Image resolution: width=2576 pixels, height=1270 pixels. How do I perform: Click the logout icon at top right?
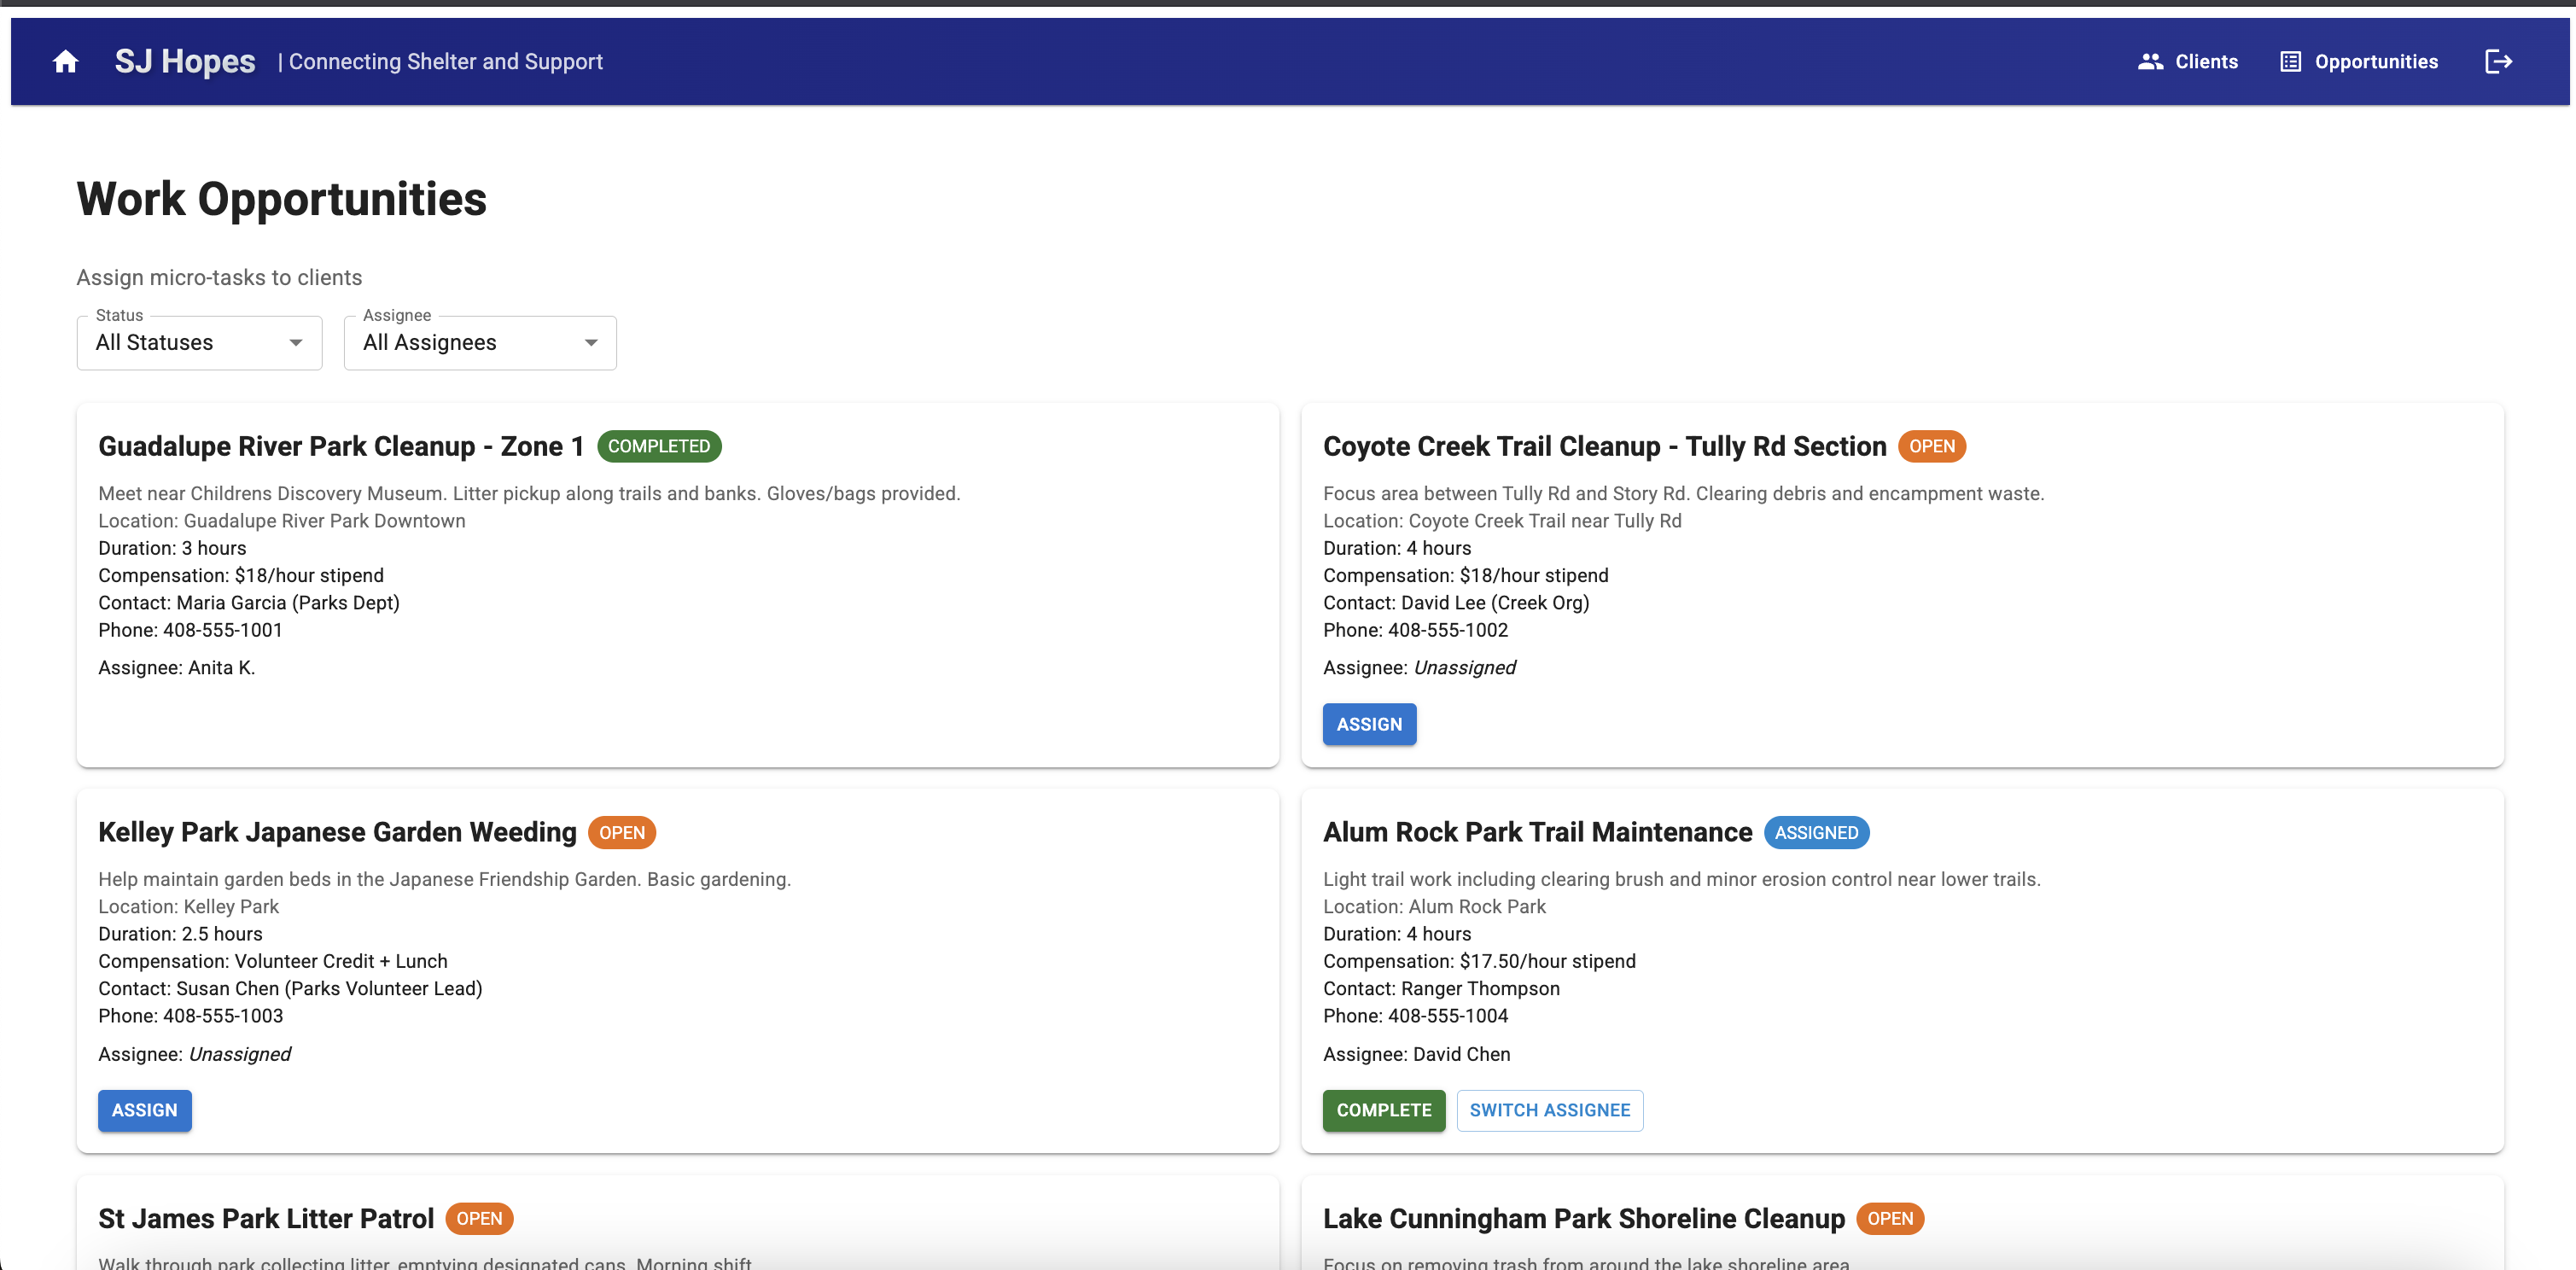click(2498, 62)
